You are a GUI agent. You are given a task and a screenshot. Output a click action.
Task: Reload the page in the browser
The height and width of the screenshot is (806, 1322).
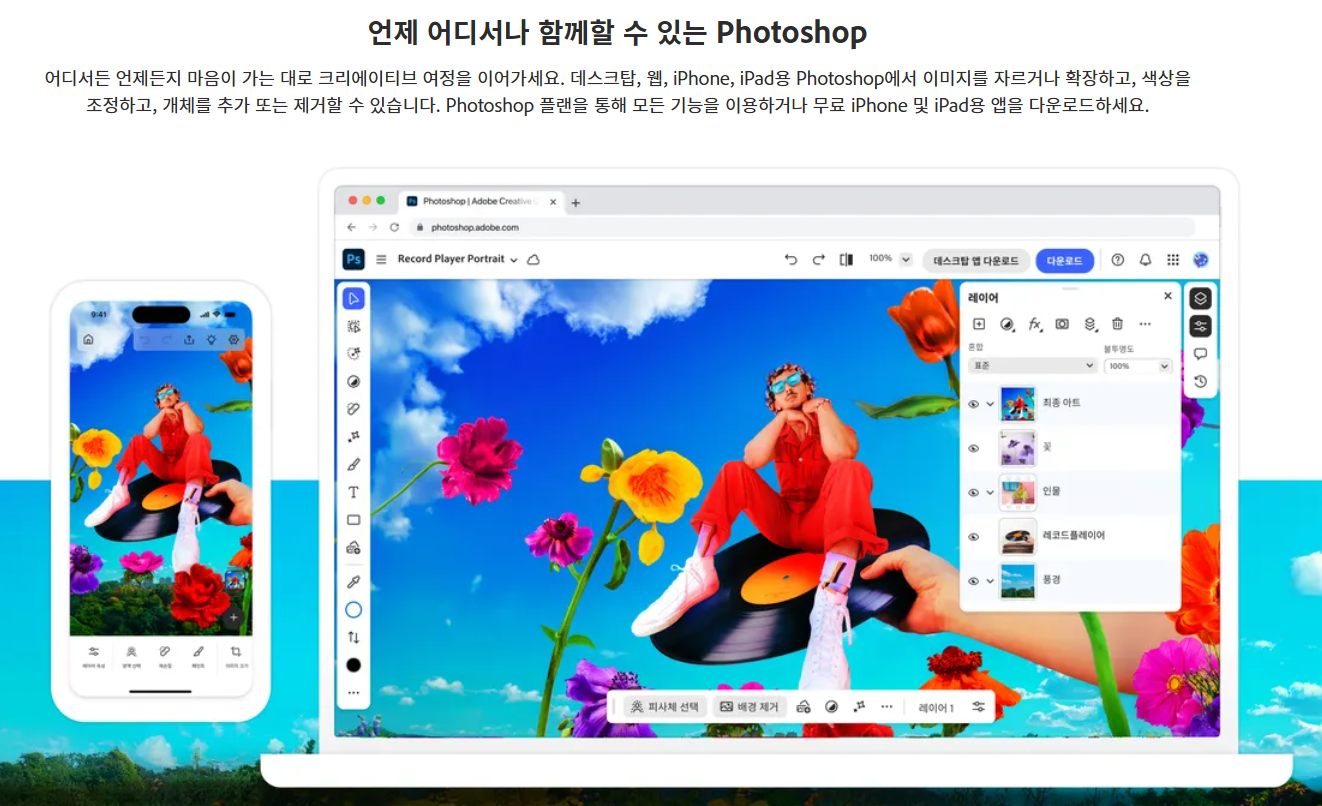tap(394, 227)
